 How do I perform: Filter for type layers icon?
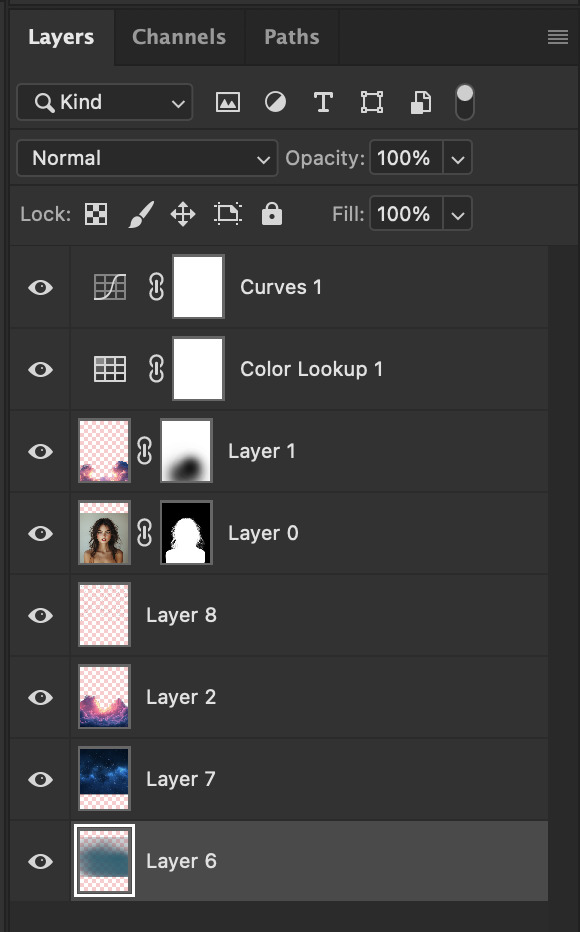[x=323, y=102]
